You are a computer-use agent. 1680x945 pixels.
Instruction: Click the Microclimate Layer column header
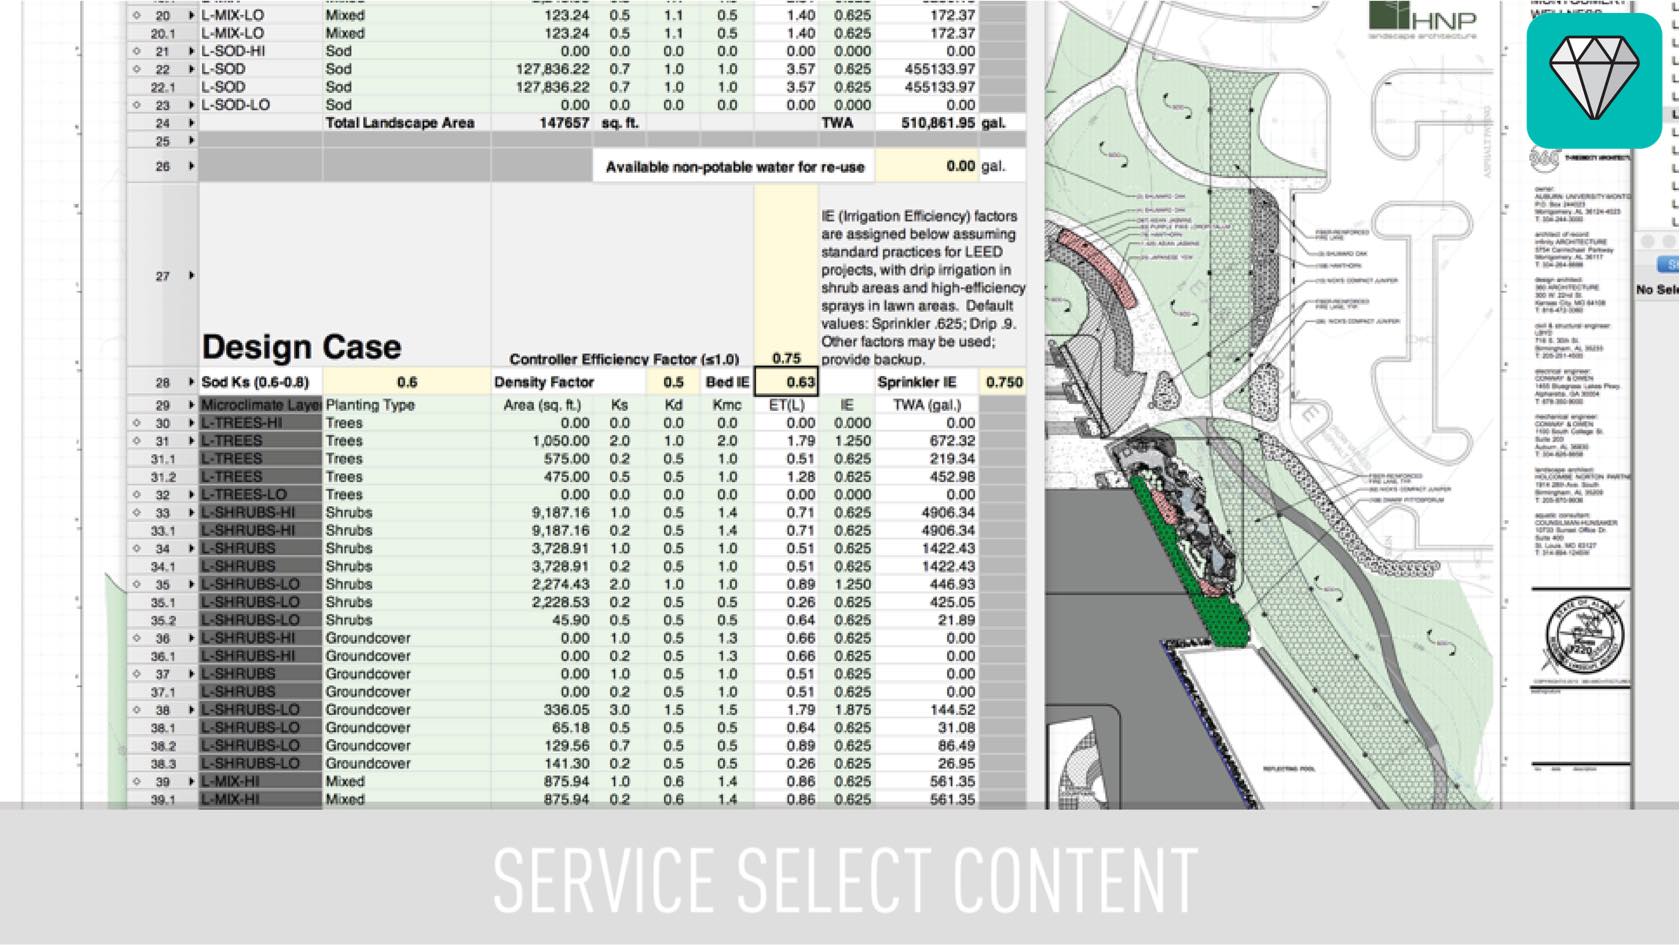260,405
